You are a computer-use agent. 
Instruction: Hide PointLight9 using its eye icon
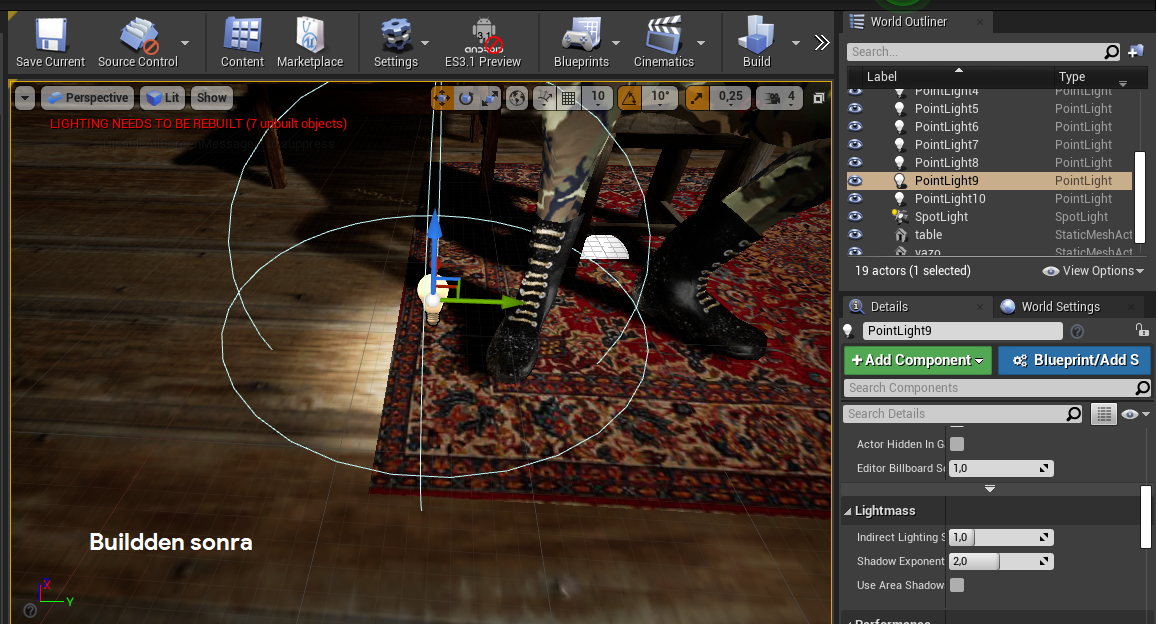(x=855, y=181)
